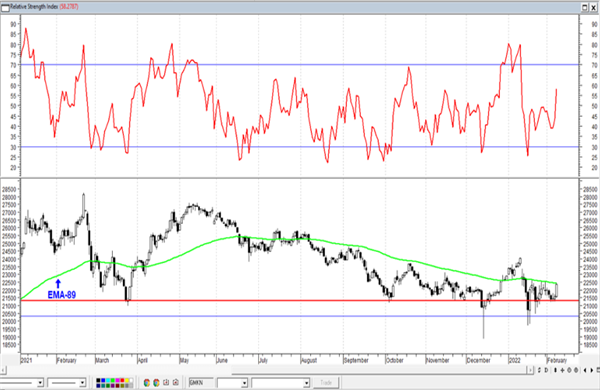Maximize the Relative Strength Index pane
This screenshot has width=600, height=390.
585,7
